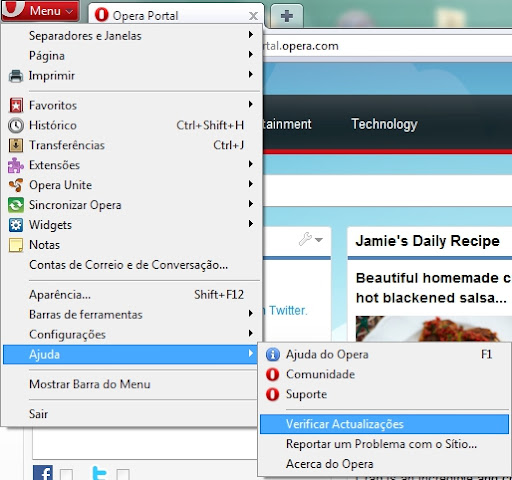Open the wrench settings dropdown on portal widget
512x480 pixels.
(310, 239)
